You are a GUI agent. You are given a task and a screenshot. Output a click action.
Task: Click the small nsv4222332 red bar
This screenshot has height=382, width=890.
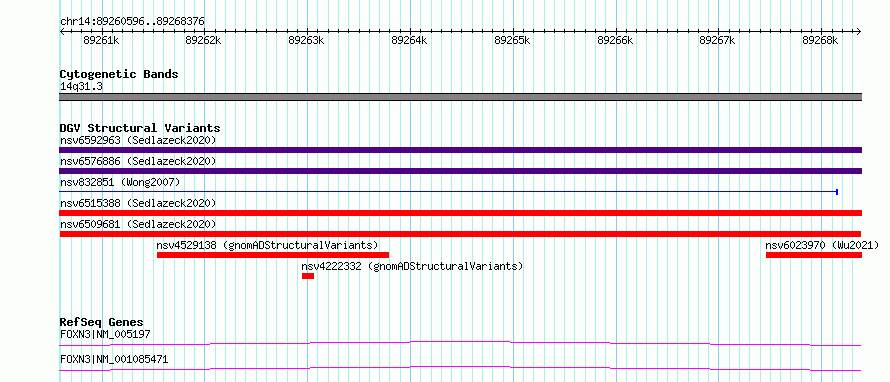click(x=308, y=276)
